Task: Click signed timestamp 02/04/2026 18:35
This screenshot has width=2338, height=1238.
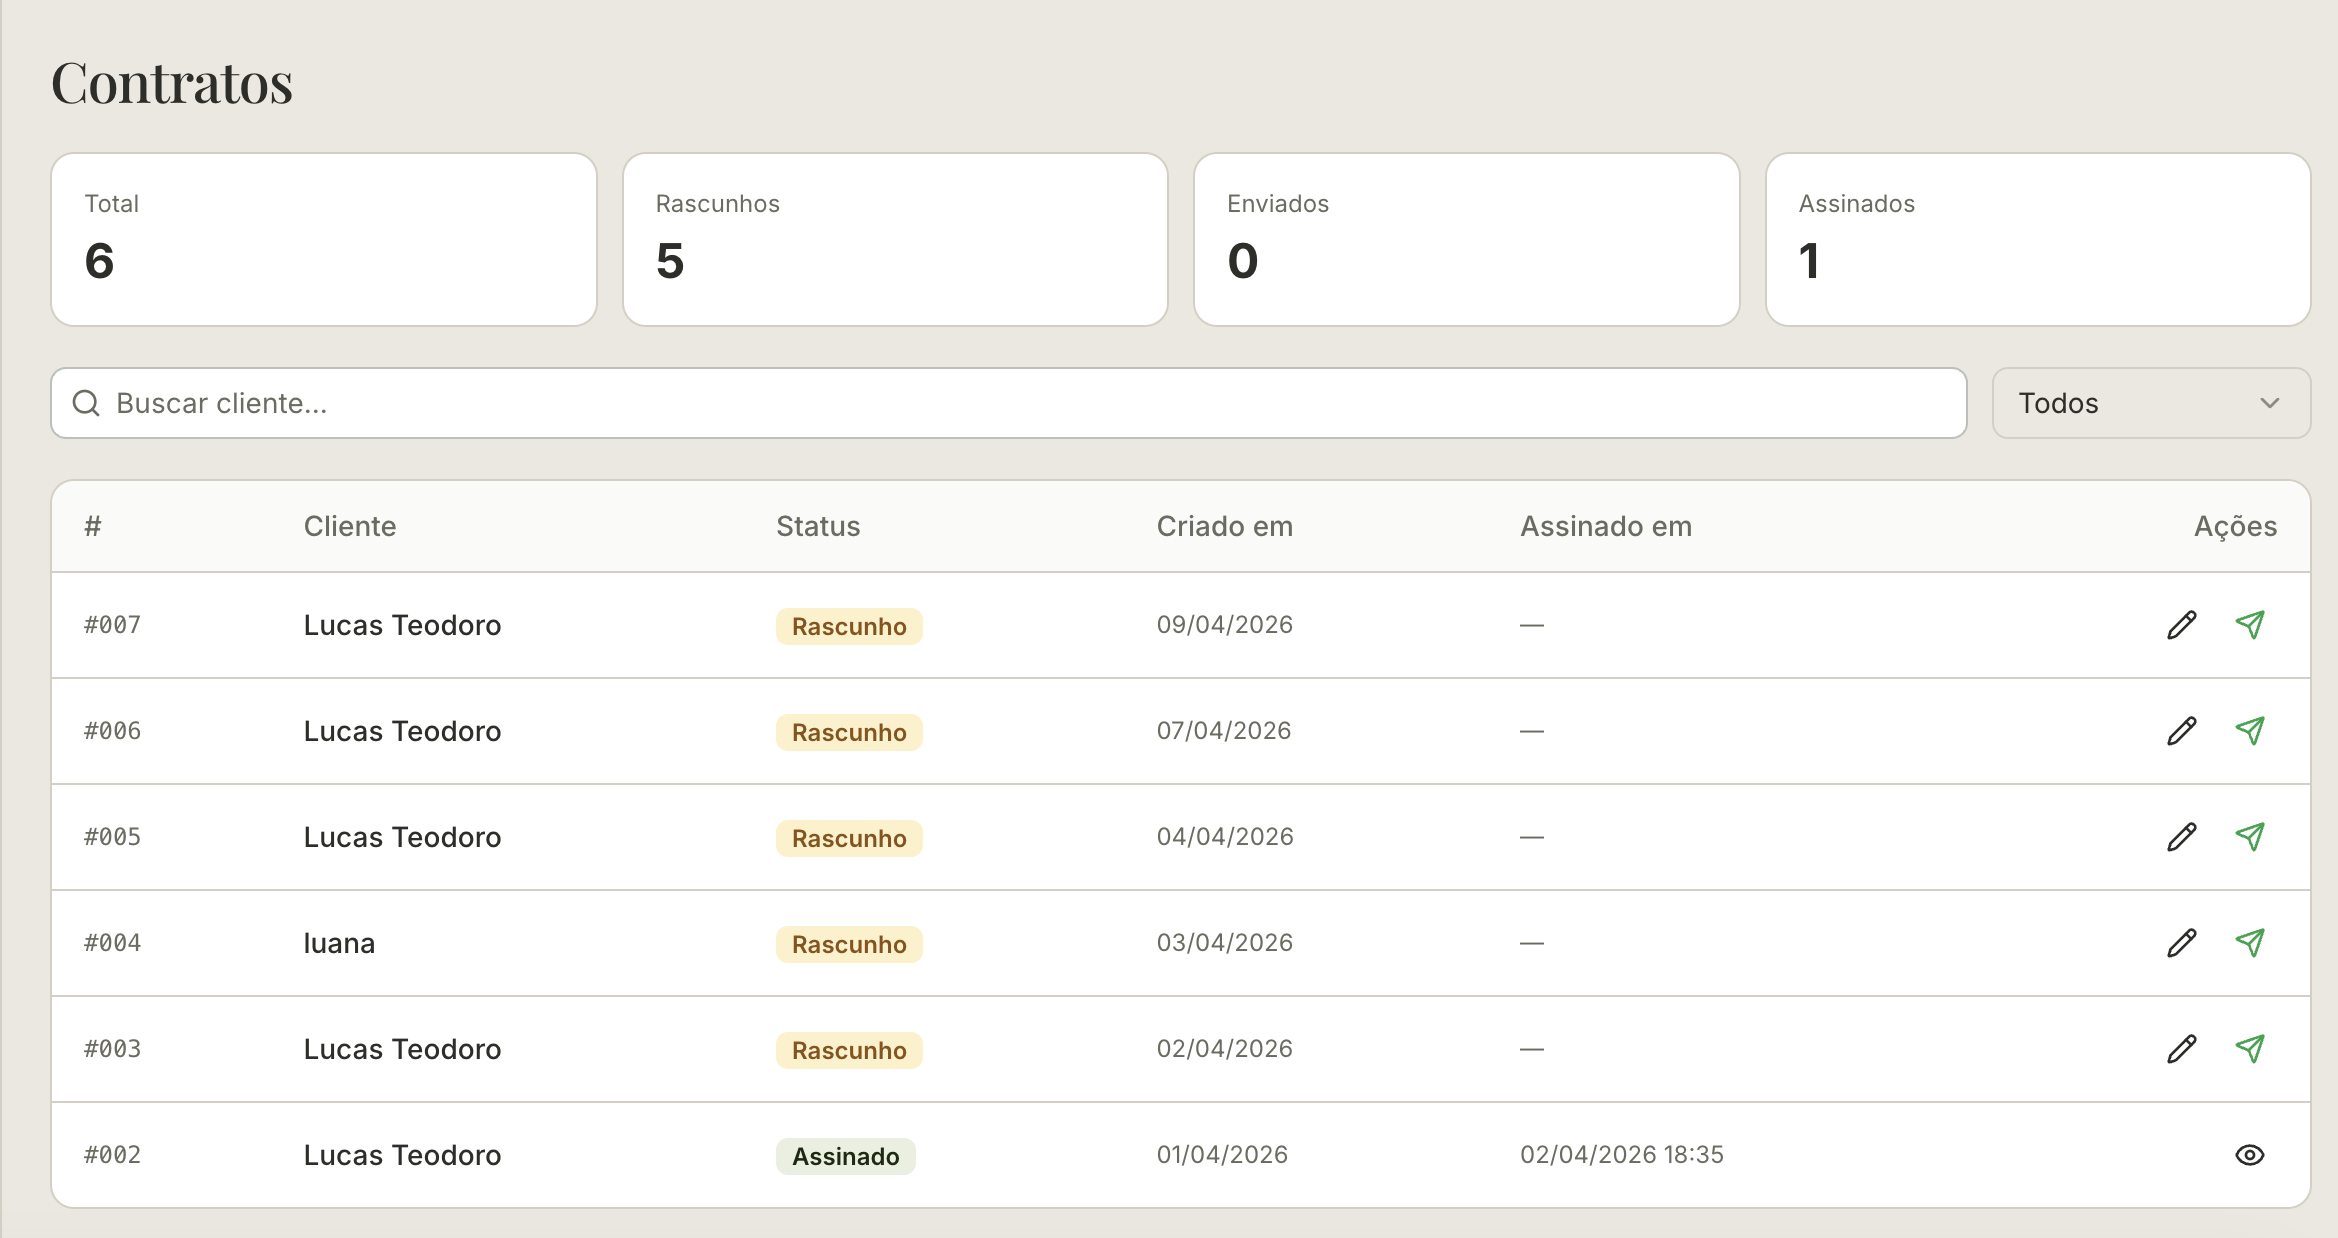Action: [x=1622, y=1155]
